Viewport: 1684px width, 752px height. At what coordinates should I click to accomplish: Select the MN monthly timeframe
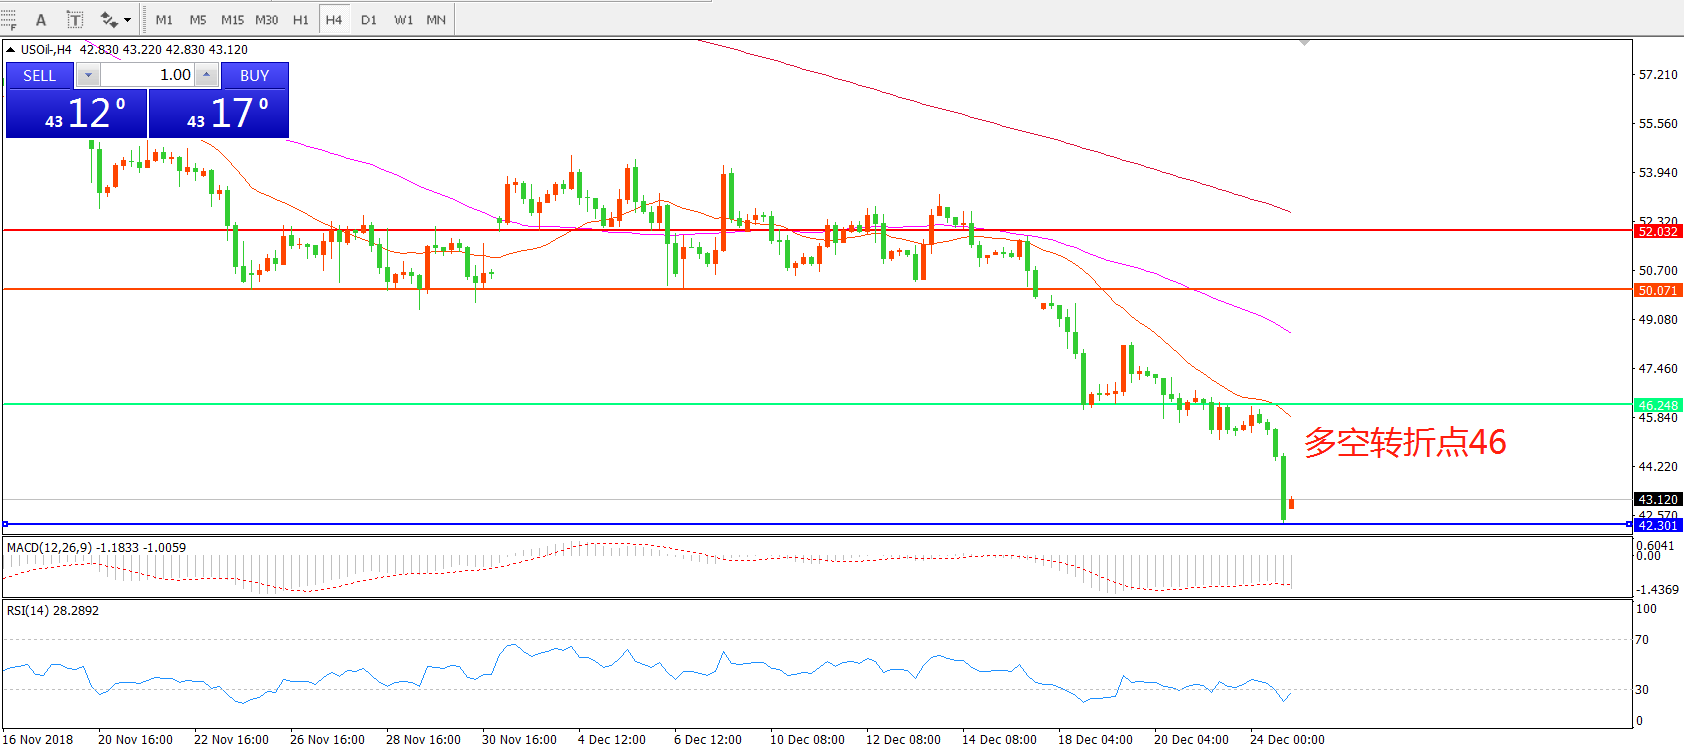(x=436, y=19)
